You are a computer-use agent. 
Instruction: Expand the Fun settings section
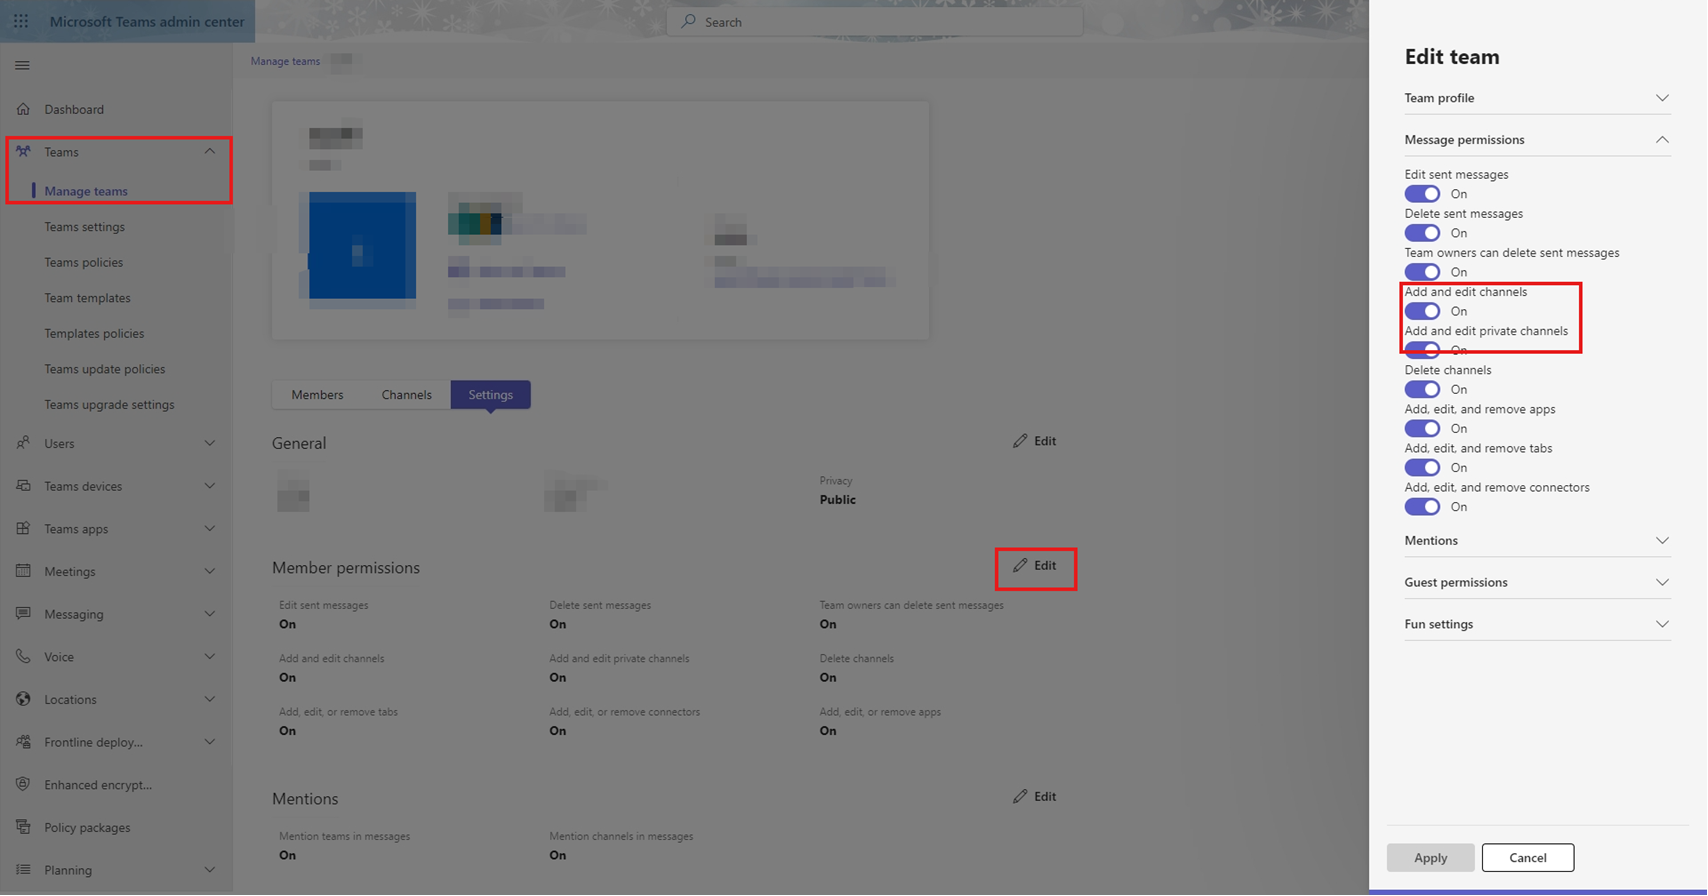1537,624
